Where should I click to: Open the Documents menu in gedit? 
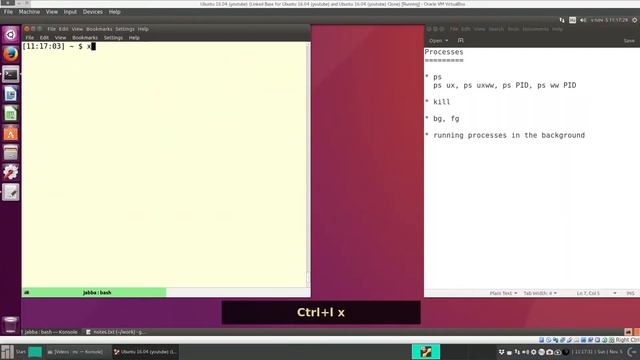pyautogui.click(x=536, y=29)
